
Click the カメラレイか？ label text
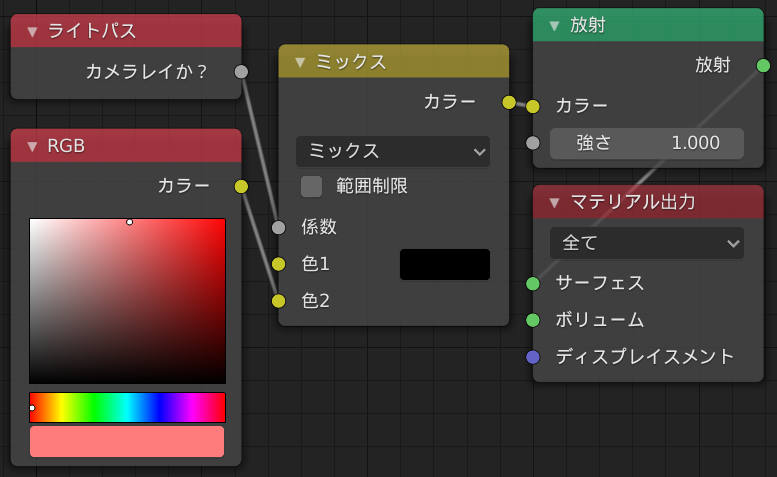pyautogui.click(x=146, y=72)
